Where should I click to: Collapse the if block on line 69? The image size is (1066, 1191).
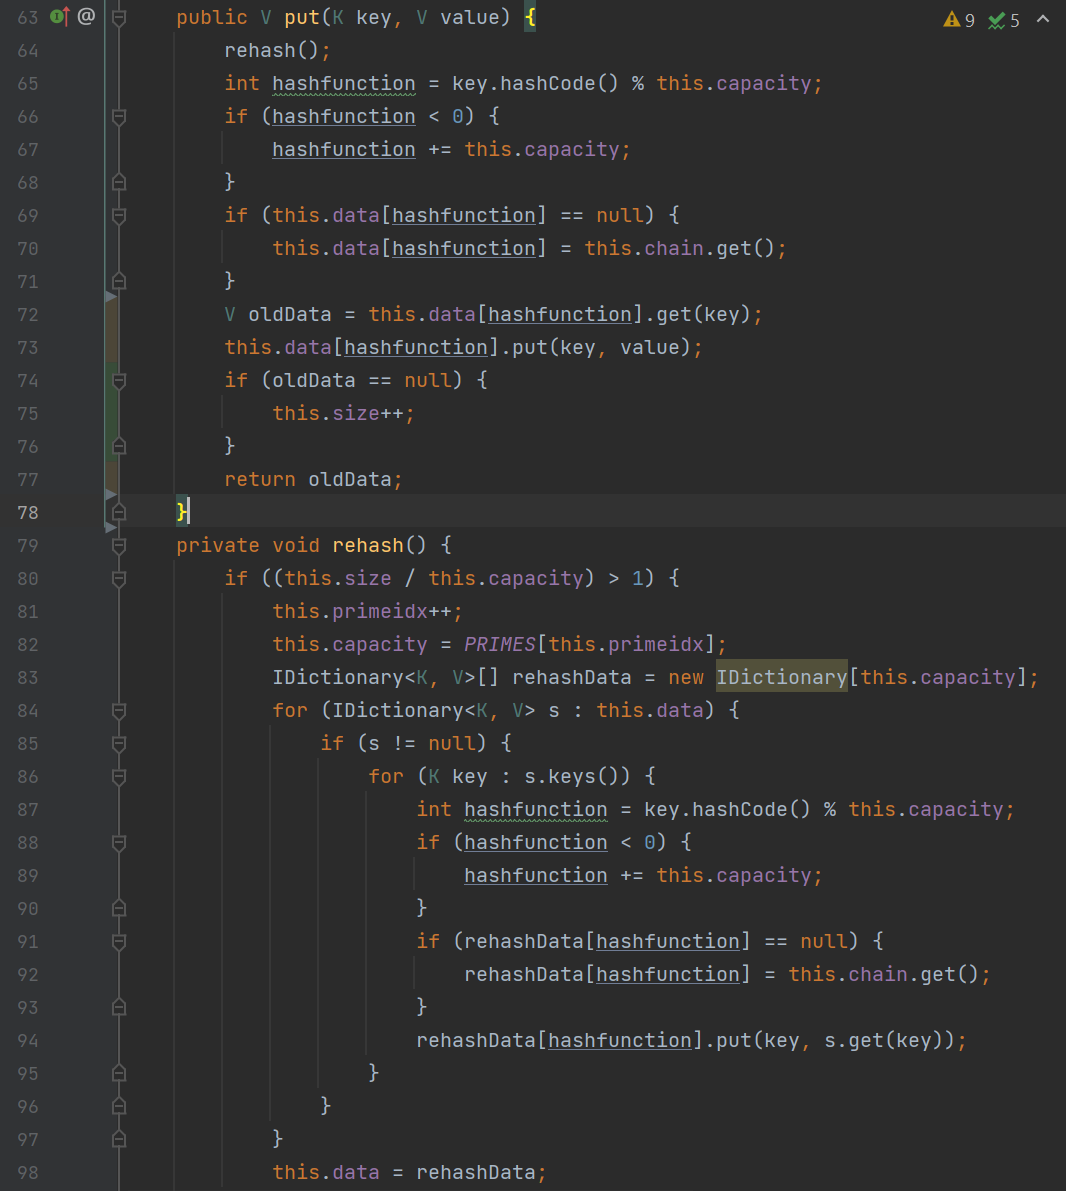coord(119,215)
